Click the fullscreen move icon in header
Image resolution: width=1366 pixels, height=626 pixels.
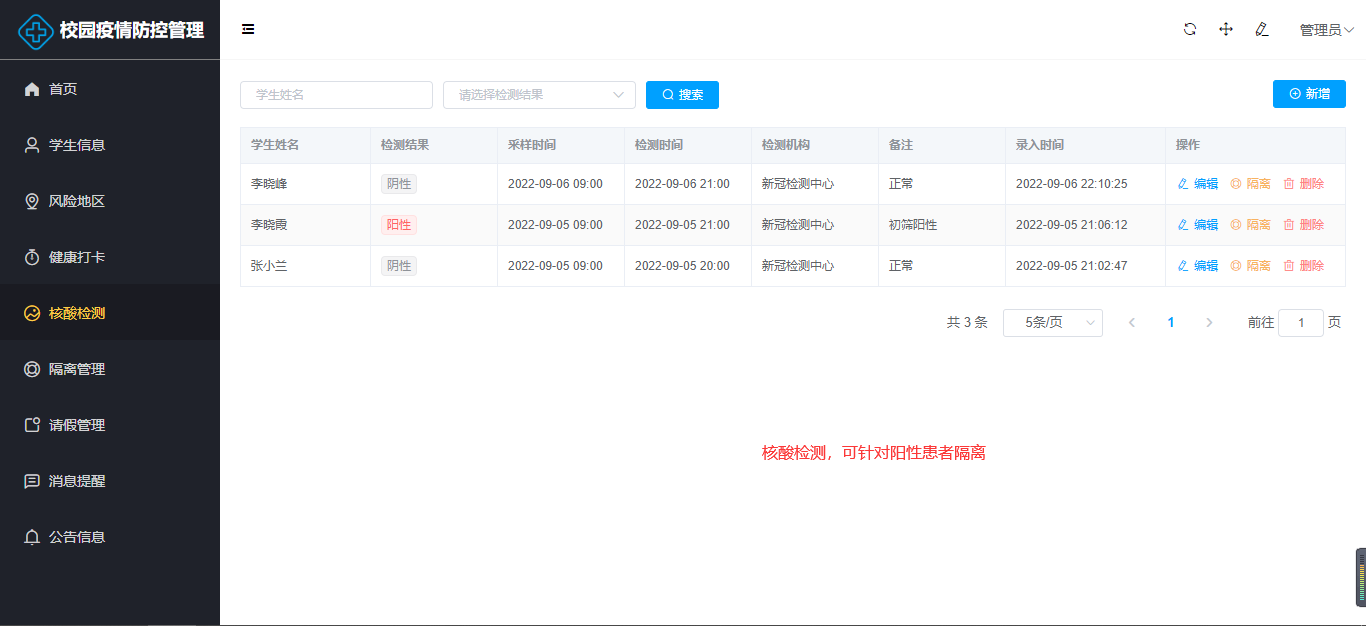click(x=1226, y=29)
